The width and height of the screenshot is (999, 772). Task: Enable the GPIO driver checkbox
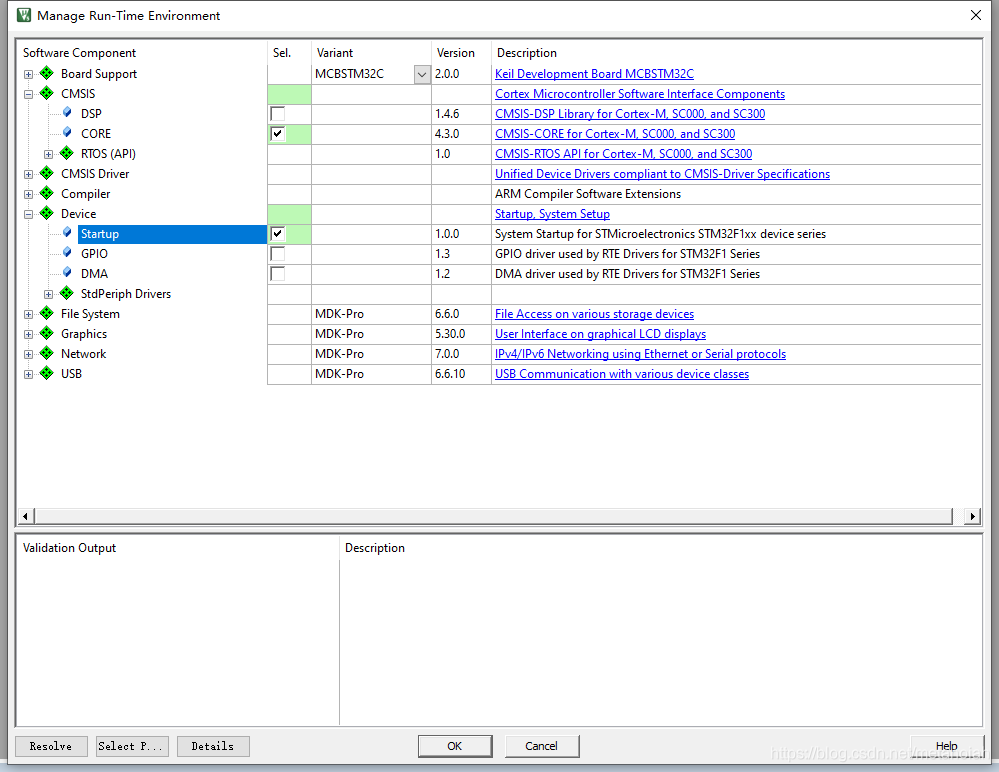pos(278,254)
